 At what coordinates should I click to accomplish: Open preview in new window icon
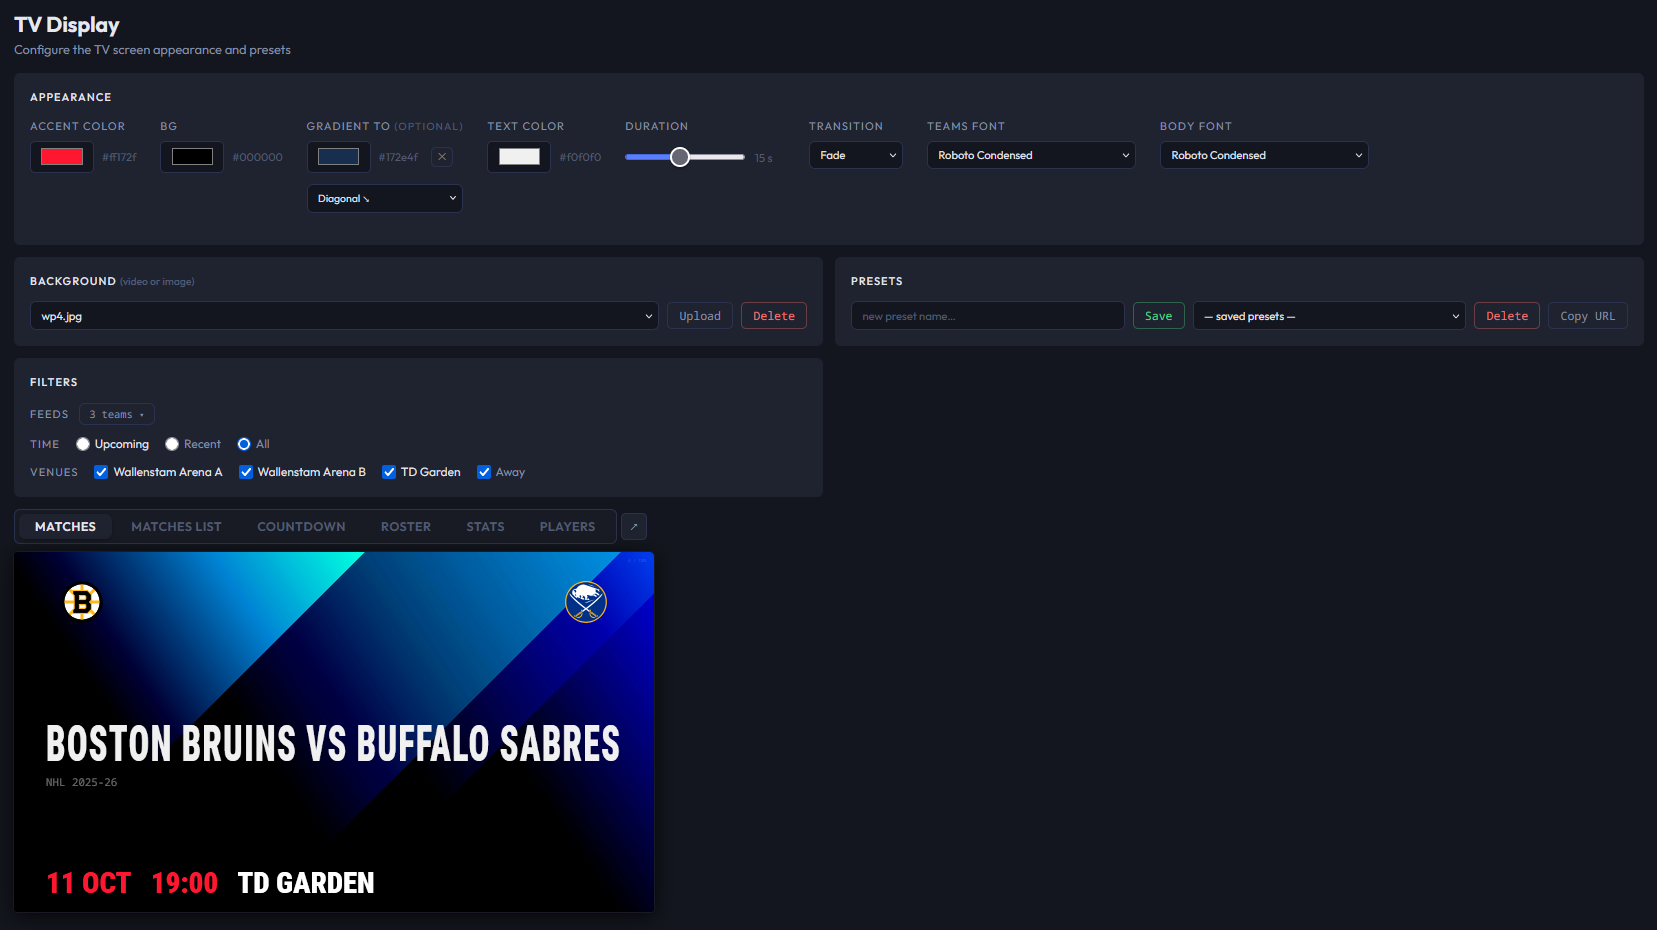pyautogui.click(x=634, y=527)
